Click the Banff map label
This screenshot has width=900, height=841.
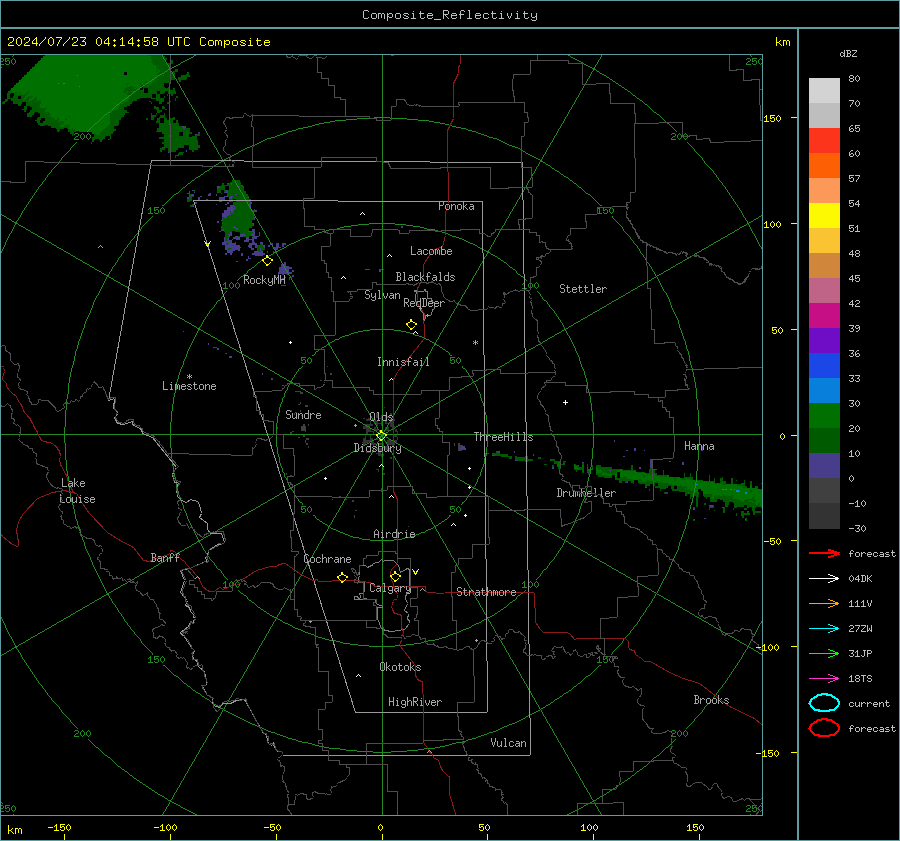[165, 557]
